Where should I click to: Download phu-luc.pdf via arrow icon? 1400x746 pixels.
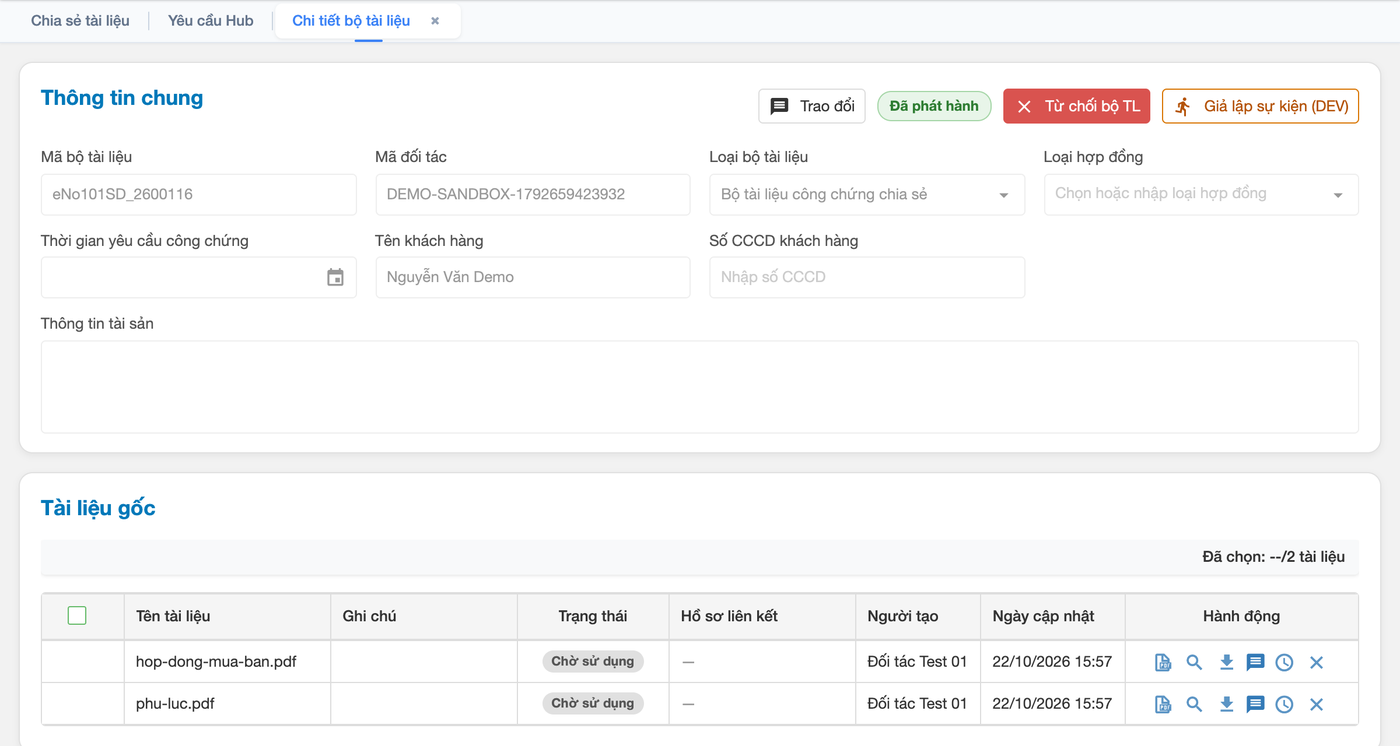coord(1226,704)
